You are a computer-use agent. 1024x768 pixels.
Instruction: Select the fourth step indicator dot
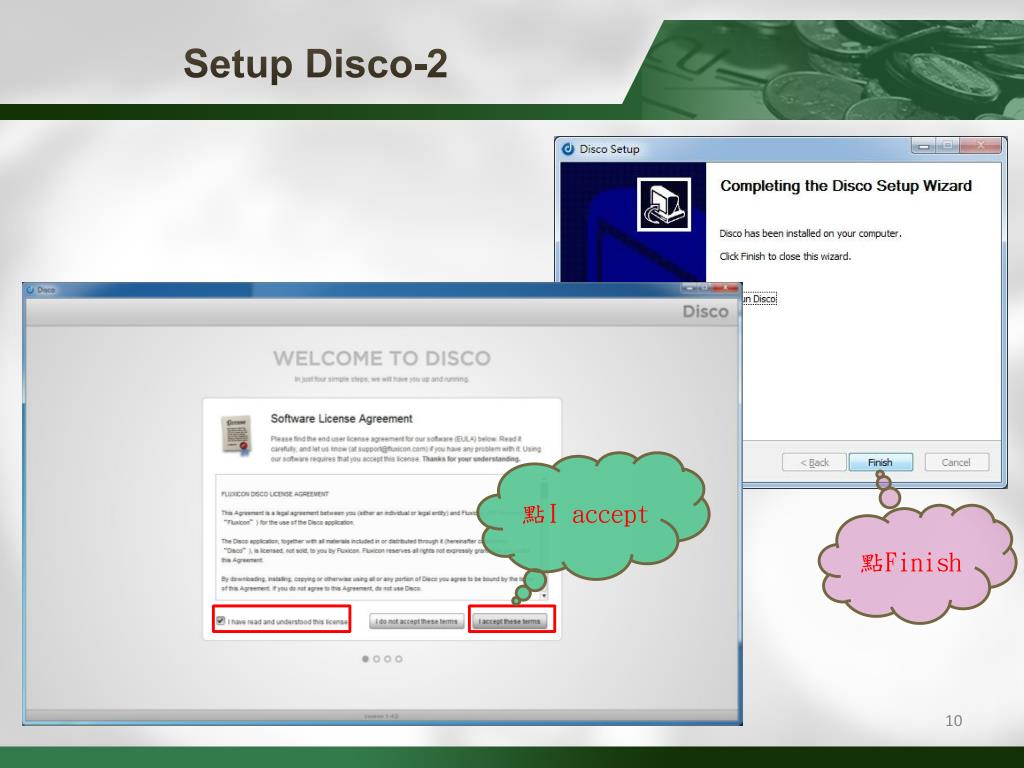pyautogui.click(x=399, y=659)
